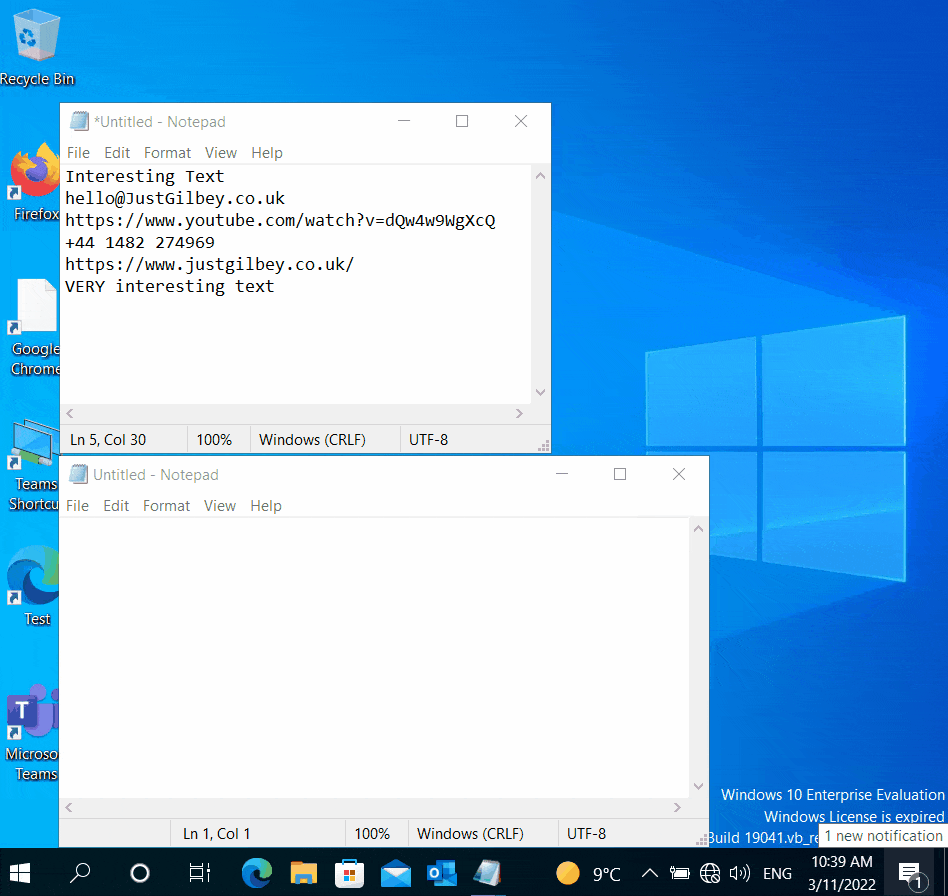948x896 pixels.
Task: Open the Windows Start menu
Action: pyautogui.click(x=20, y=872)
